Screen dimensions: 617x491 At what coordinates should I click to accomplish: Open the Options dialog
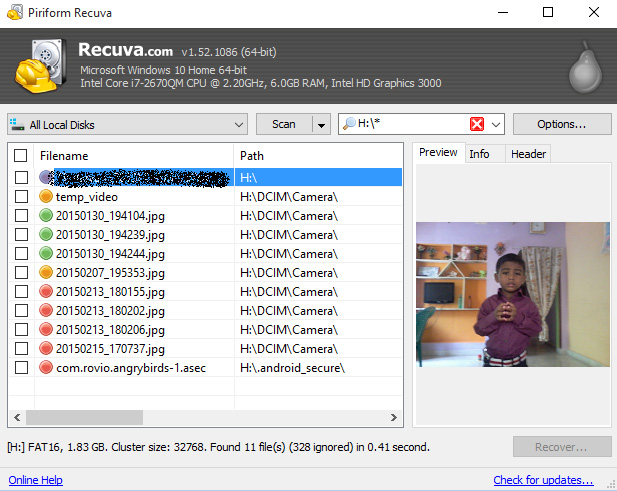click(x=562, y=124)
